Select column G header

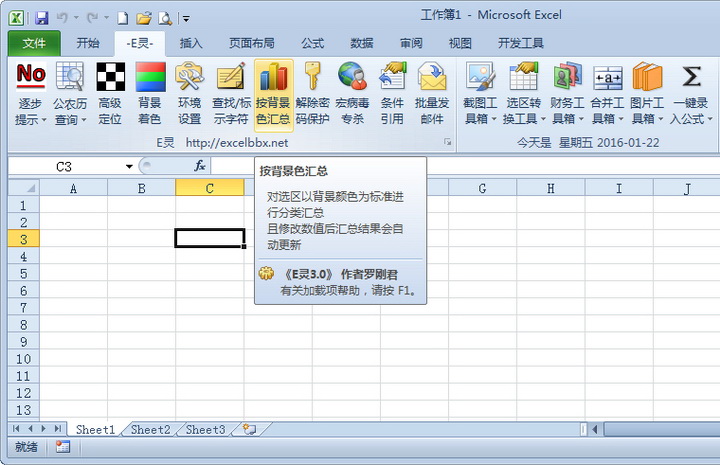[482, 188]
